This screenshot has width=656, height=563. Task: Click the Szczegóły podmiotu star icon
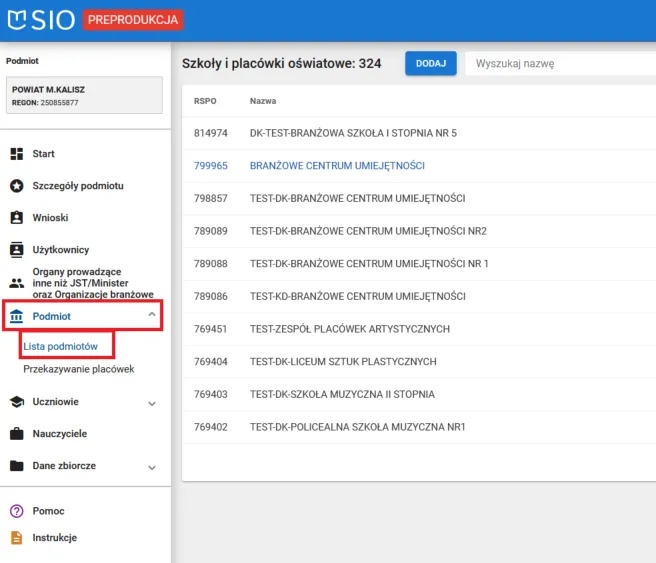pyautogui.click(x=16, y=186)
